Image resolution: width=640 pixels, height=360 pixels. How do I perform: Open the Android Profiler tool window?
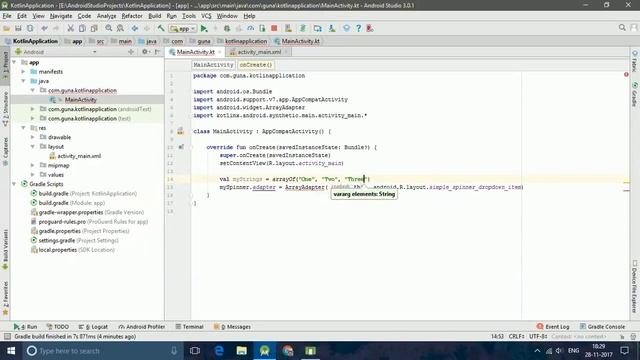(x=142, y=327)
